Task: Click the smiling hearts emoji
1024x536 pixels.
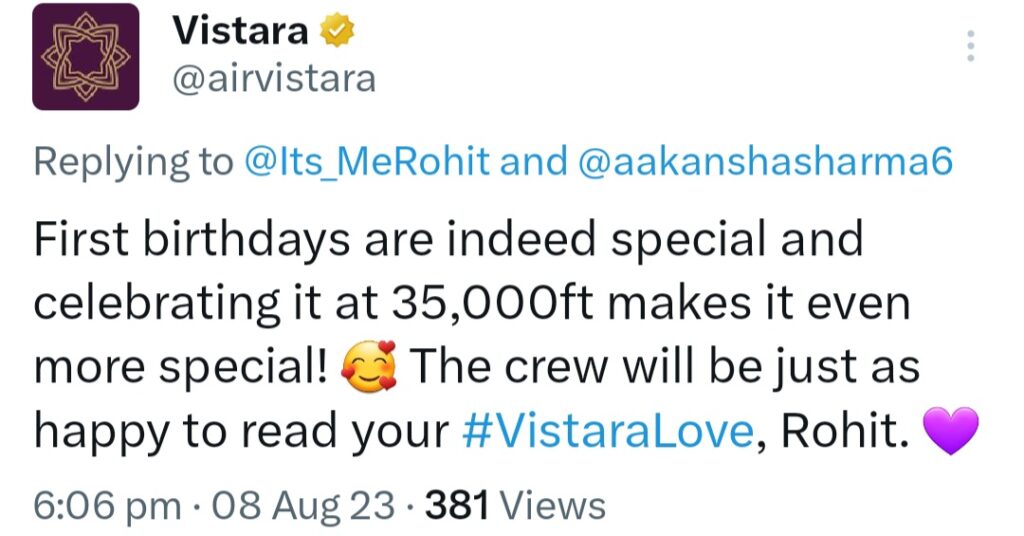Action: [370, 366]
